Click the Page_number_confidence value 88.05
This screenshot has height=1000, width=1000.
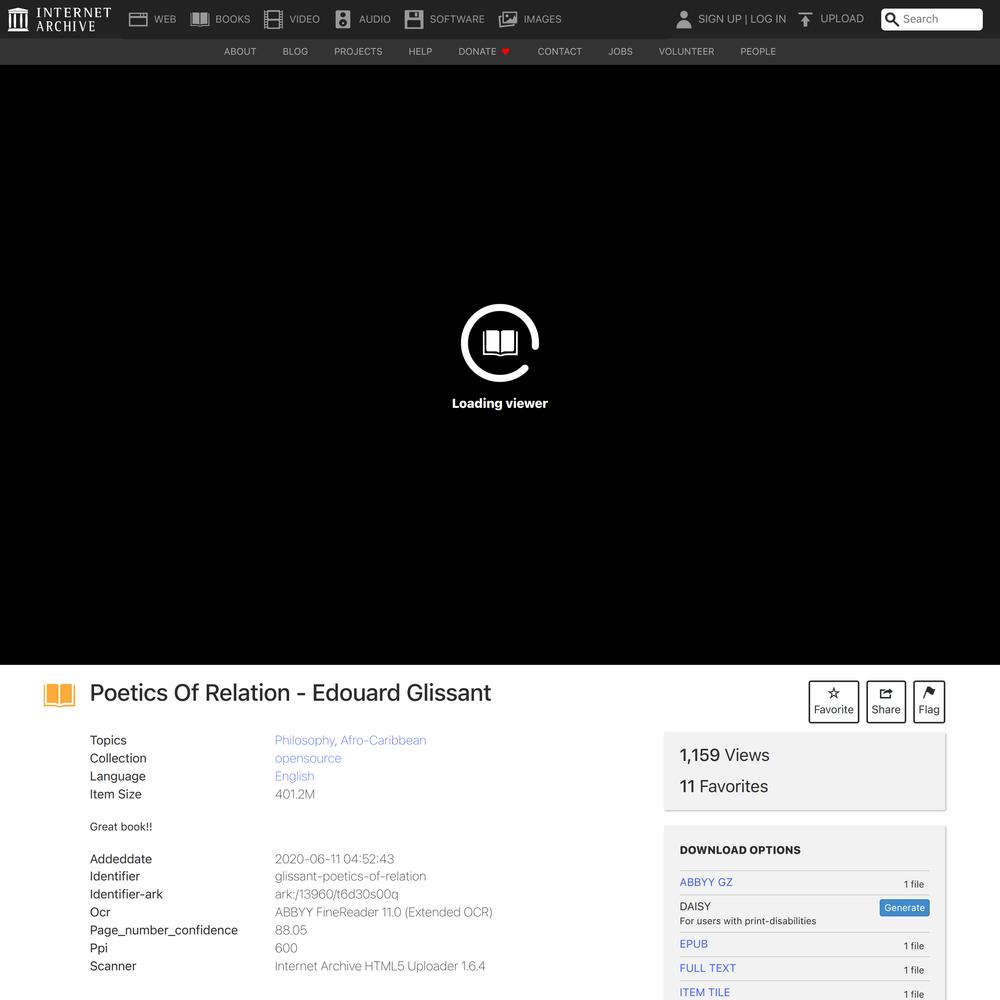[x=291, y=930]
